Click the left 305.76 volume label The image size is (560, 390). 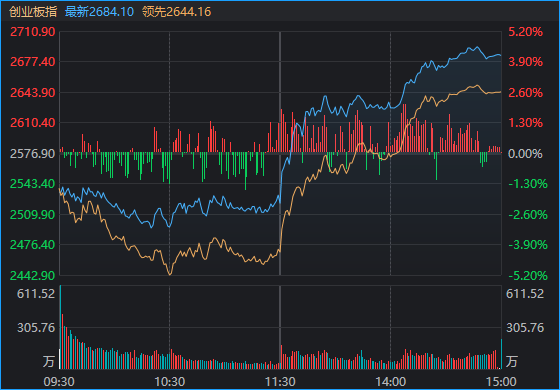tap(36, 328)
